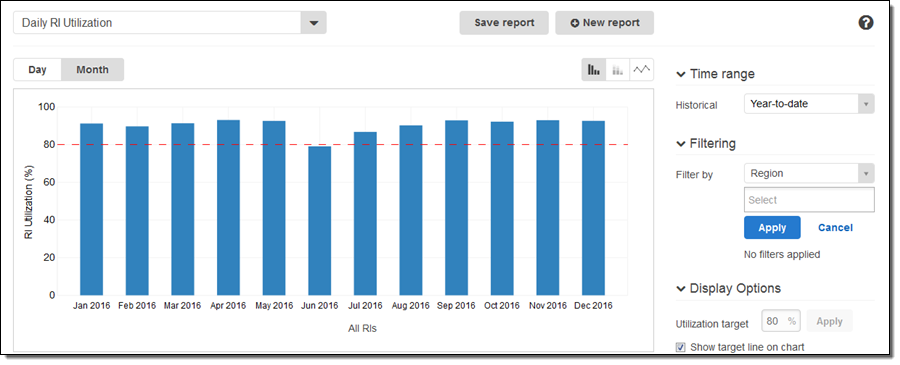Open help via question mark icon
900x365 pixels.
[866, 23]
